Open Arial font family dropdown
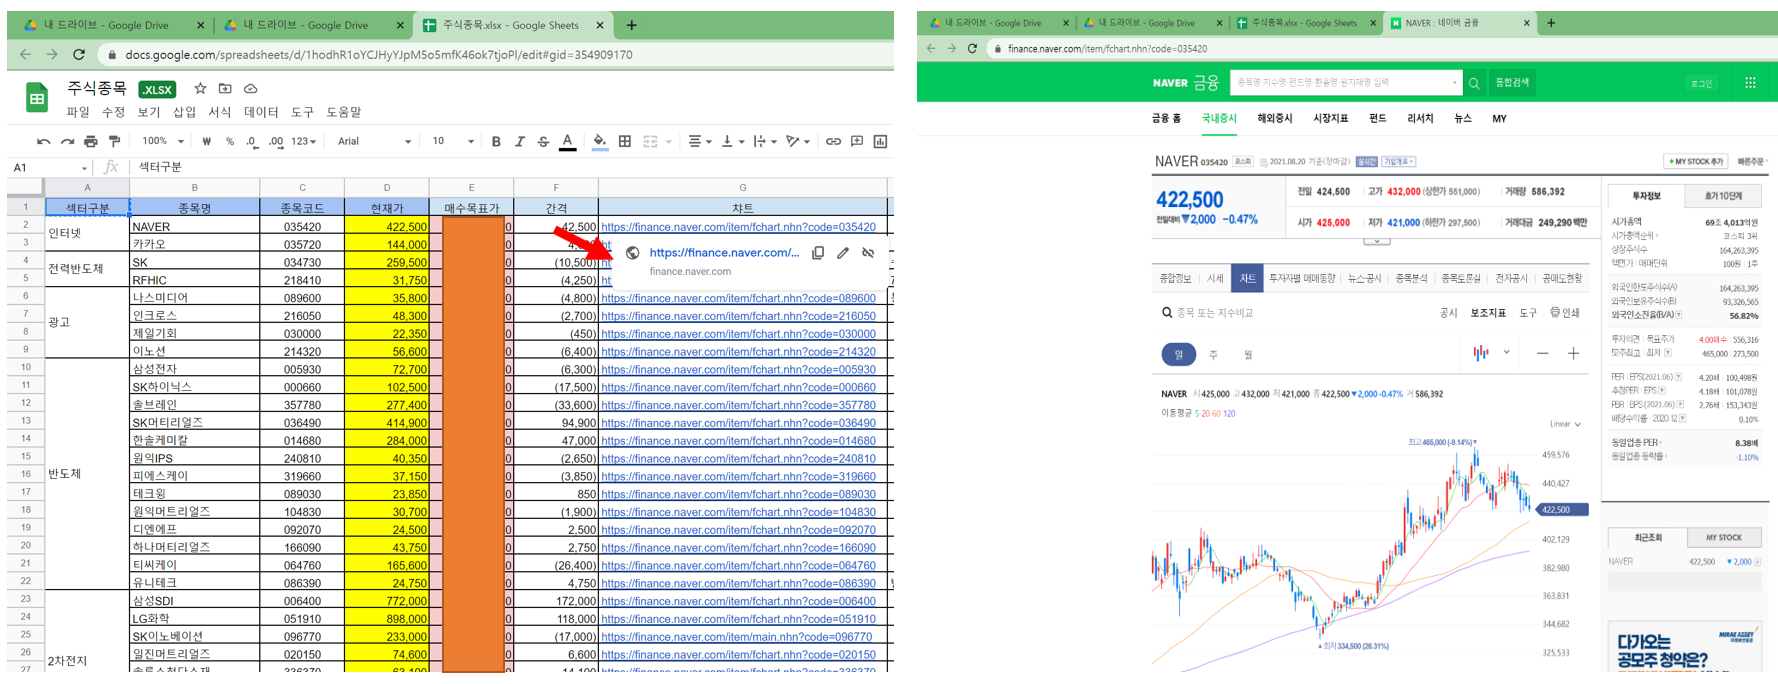 click(x=374, y=142)
